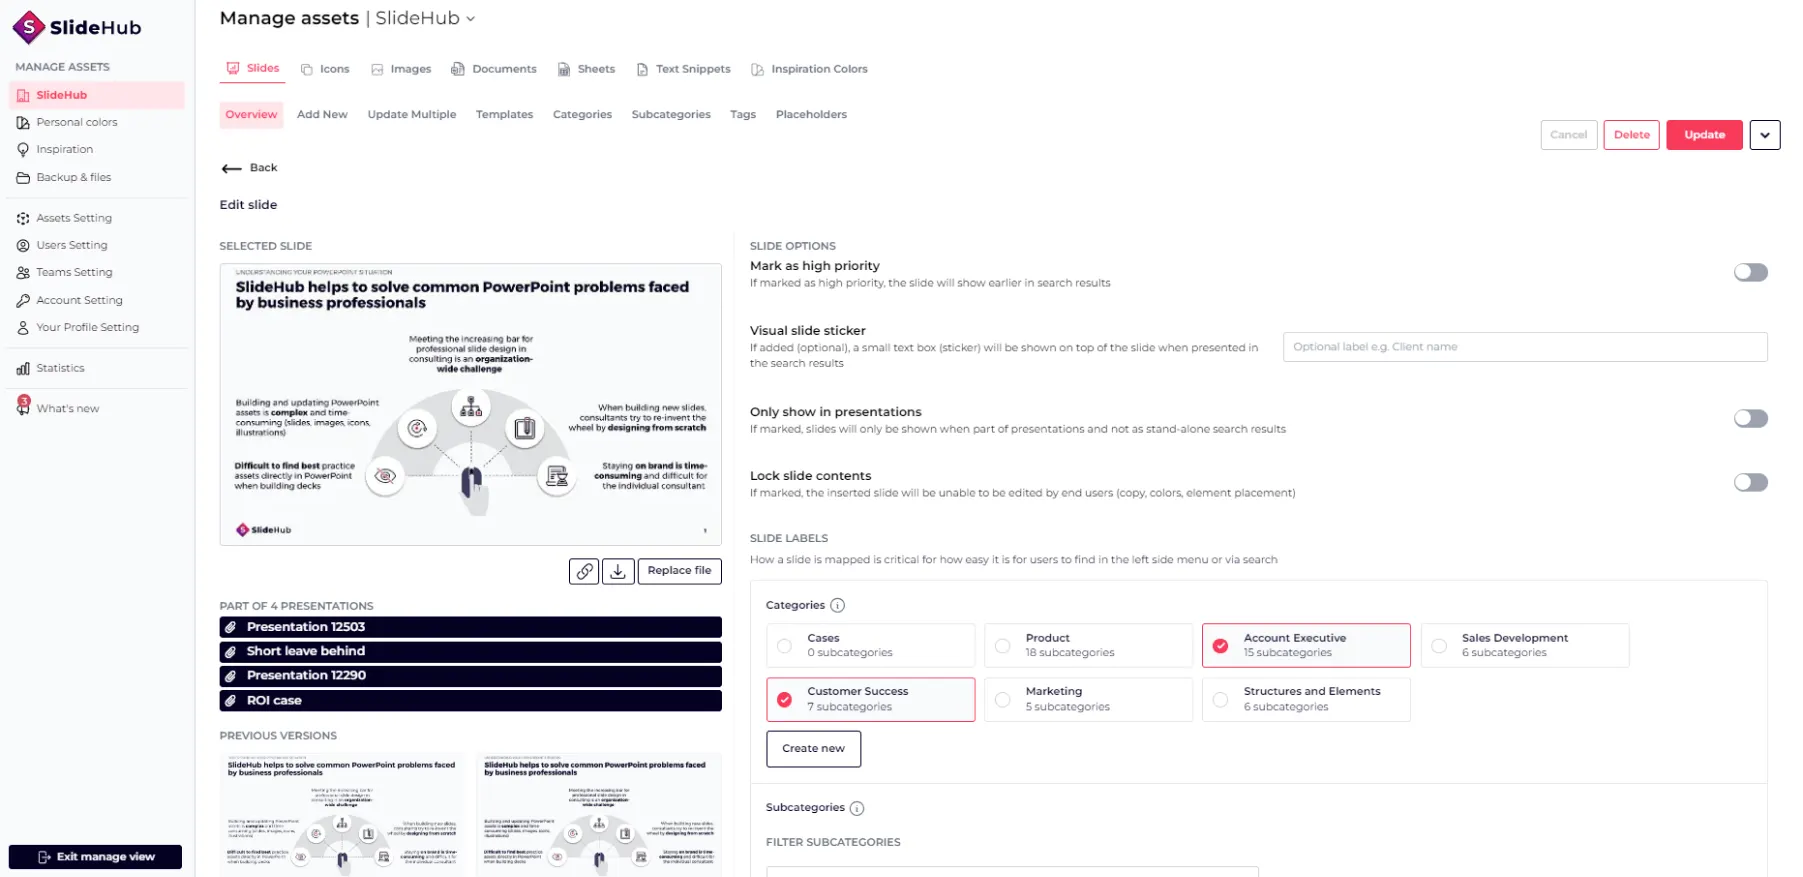This screenshot has width=1803, height=877.
Task: Click the Inspiration lightbulb icon
Action: coord(23,149)
